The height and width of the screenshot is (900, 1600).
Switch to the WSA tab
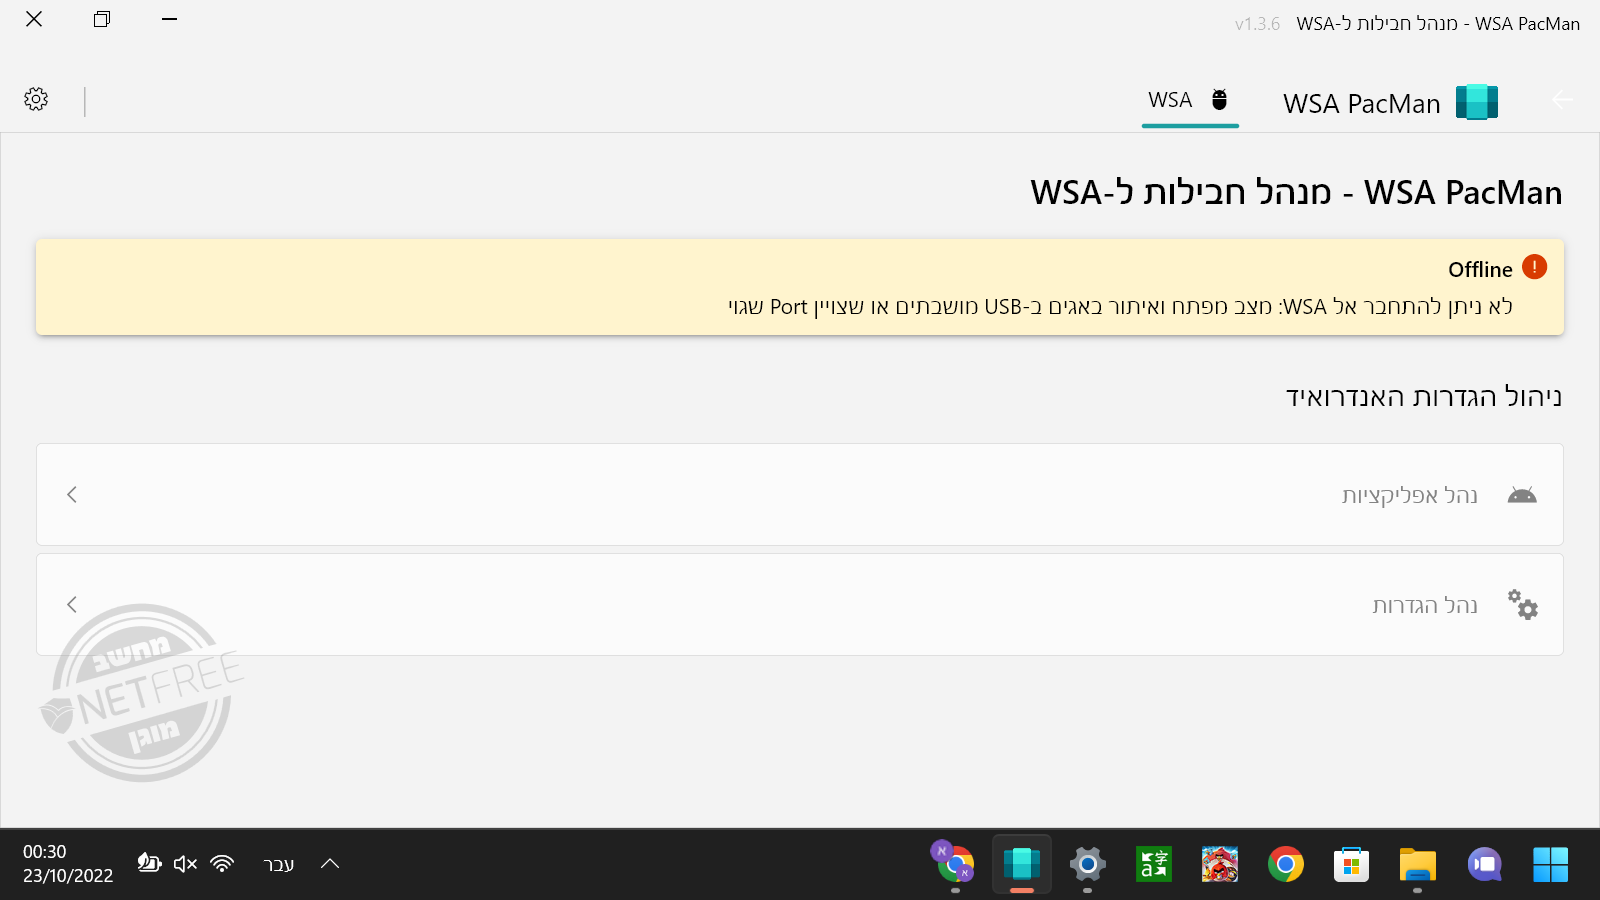click(1190, 100)
